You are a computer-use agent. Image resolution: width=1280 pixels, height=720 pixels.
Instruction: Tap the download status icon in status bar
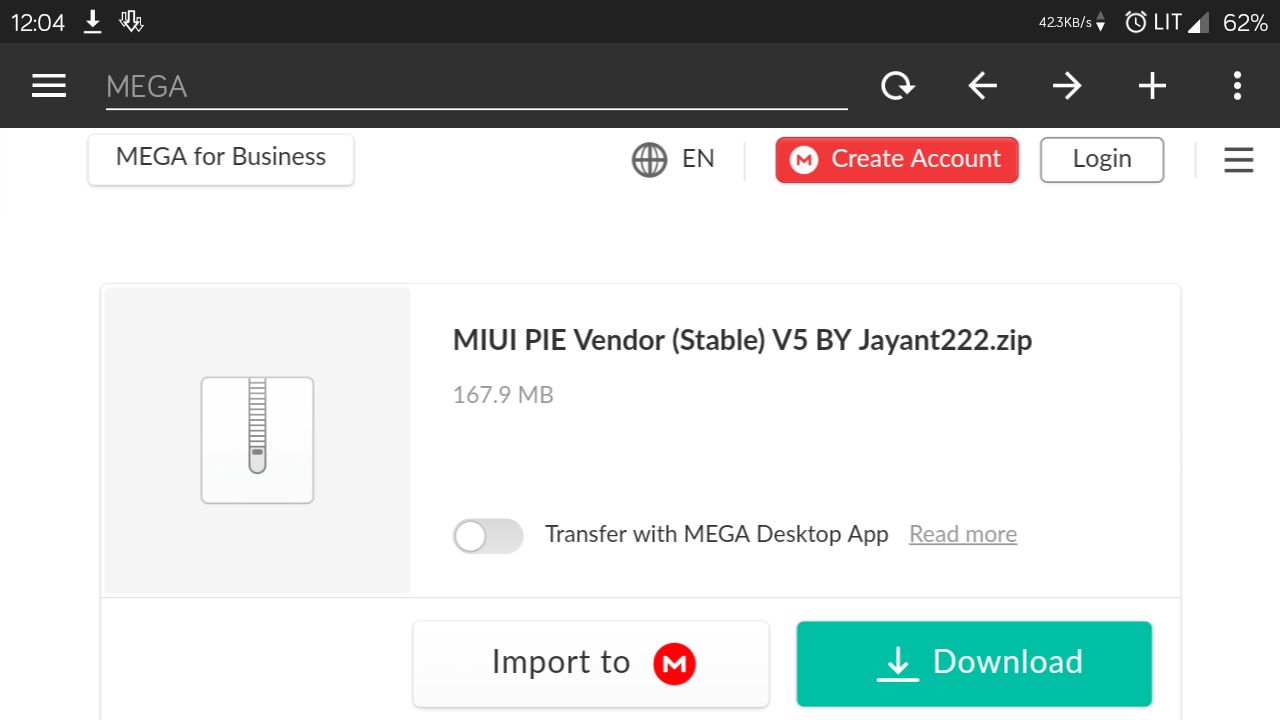[92, 22]
